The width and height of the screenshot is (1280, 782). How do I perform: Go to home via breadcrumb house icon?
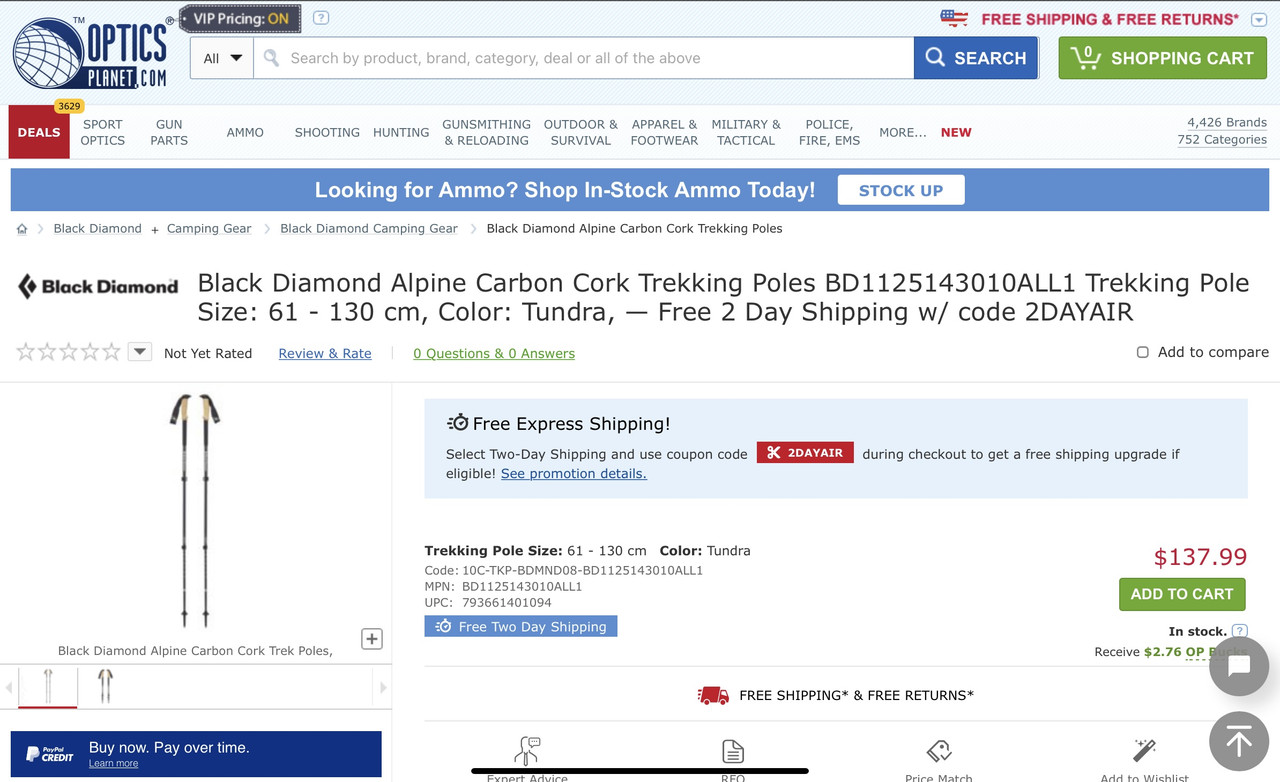point(22,229)
